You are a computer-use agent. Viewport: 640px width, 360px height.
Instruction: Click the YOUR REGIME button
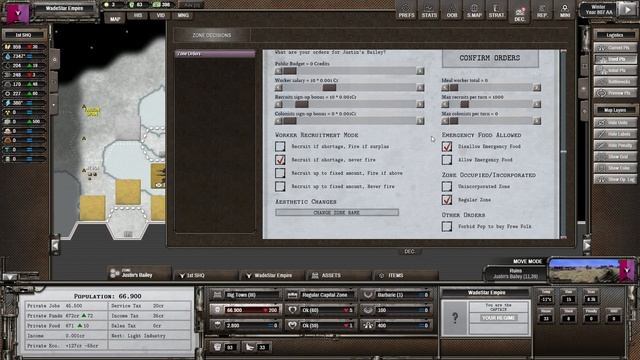[x=498, y=318]
